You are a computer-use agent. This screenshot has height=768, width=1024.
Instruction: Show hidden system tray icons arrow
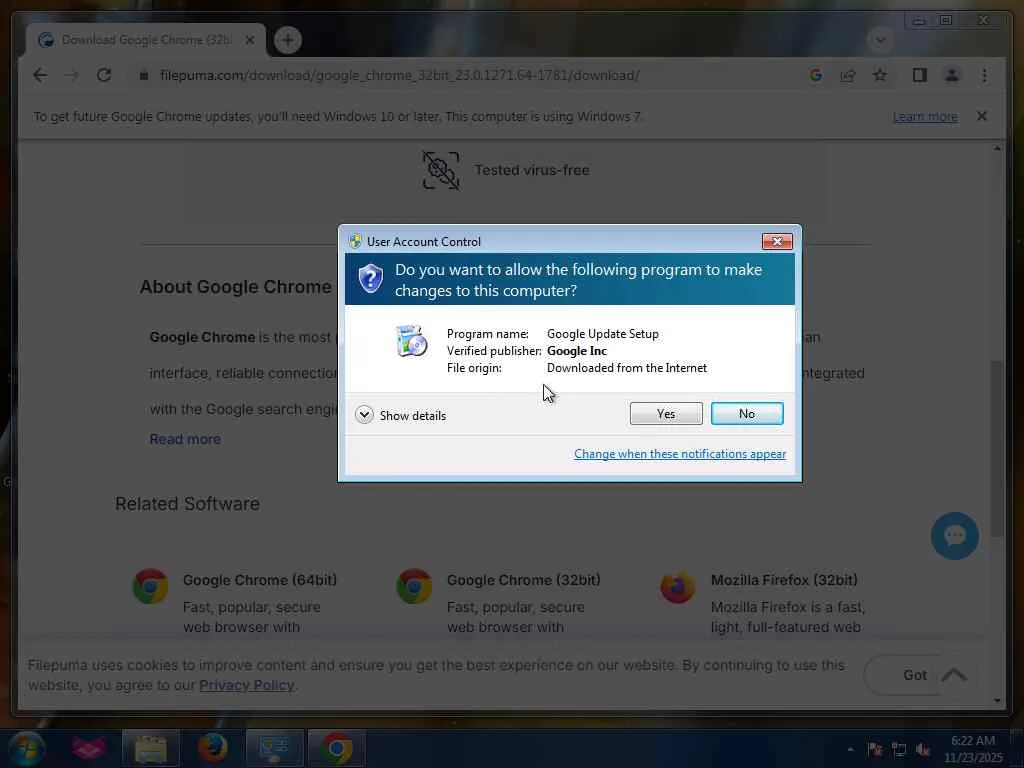(850, 750)
